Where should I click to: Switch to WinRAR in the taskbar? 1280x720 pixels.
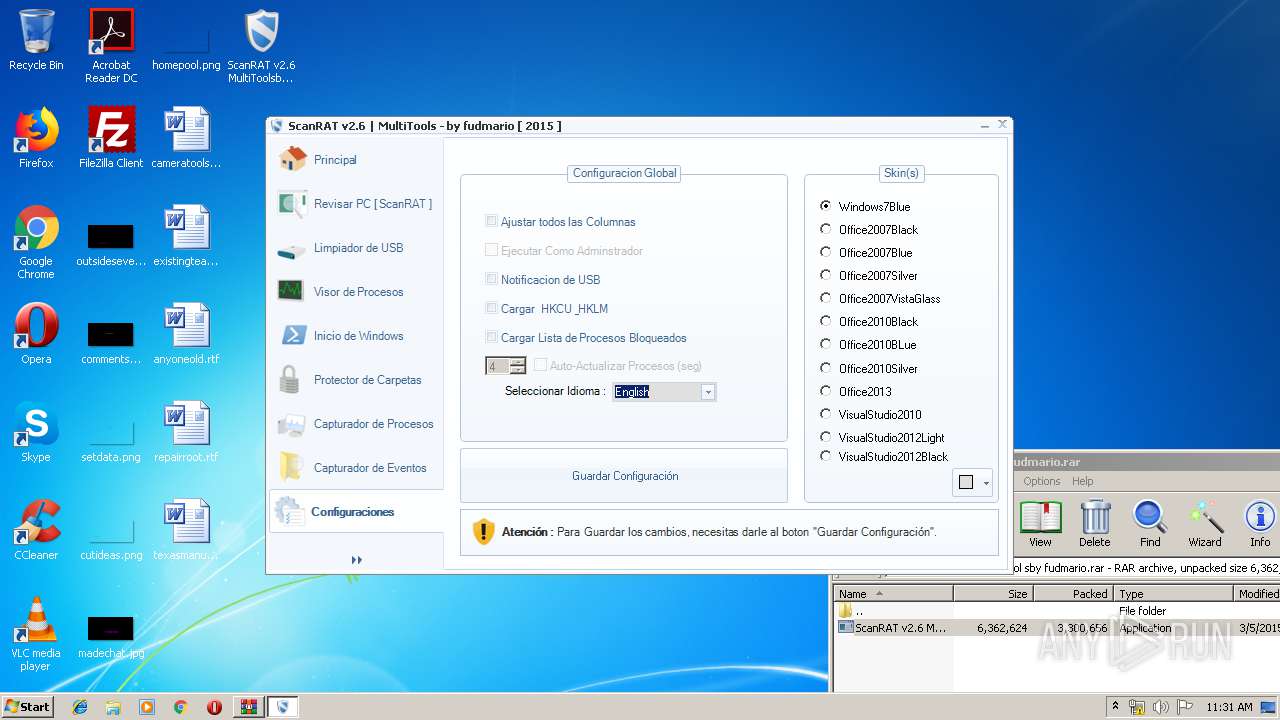[248, 707]
